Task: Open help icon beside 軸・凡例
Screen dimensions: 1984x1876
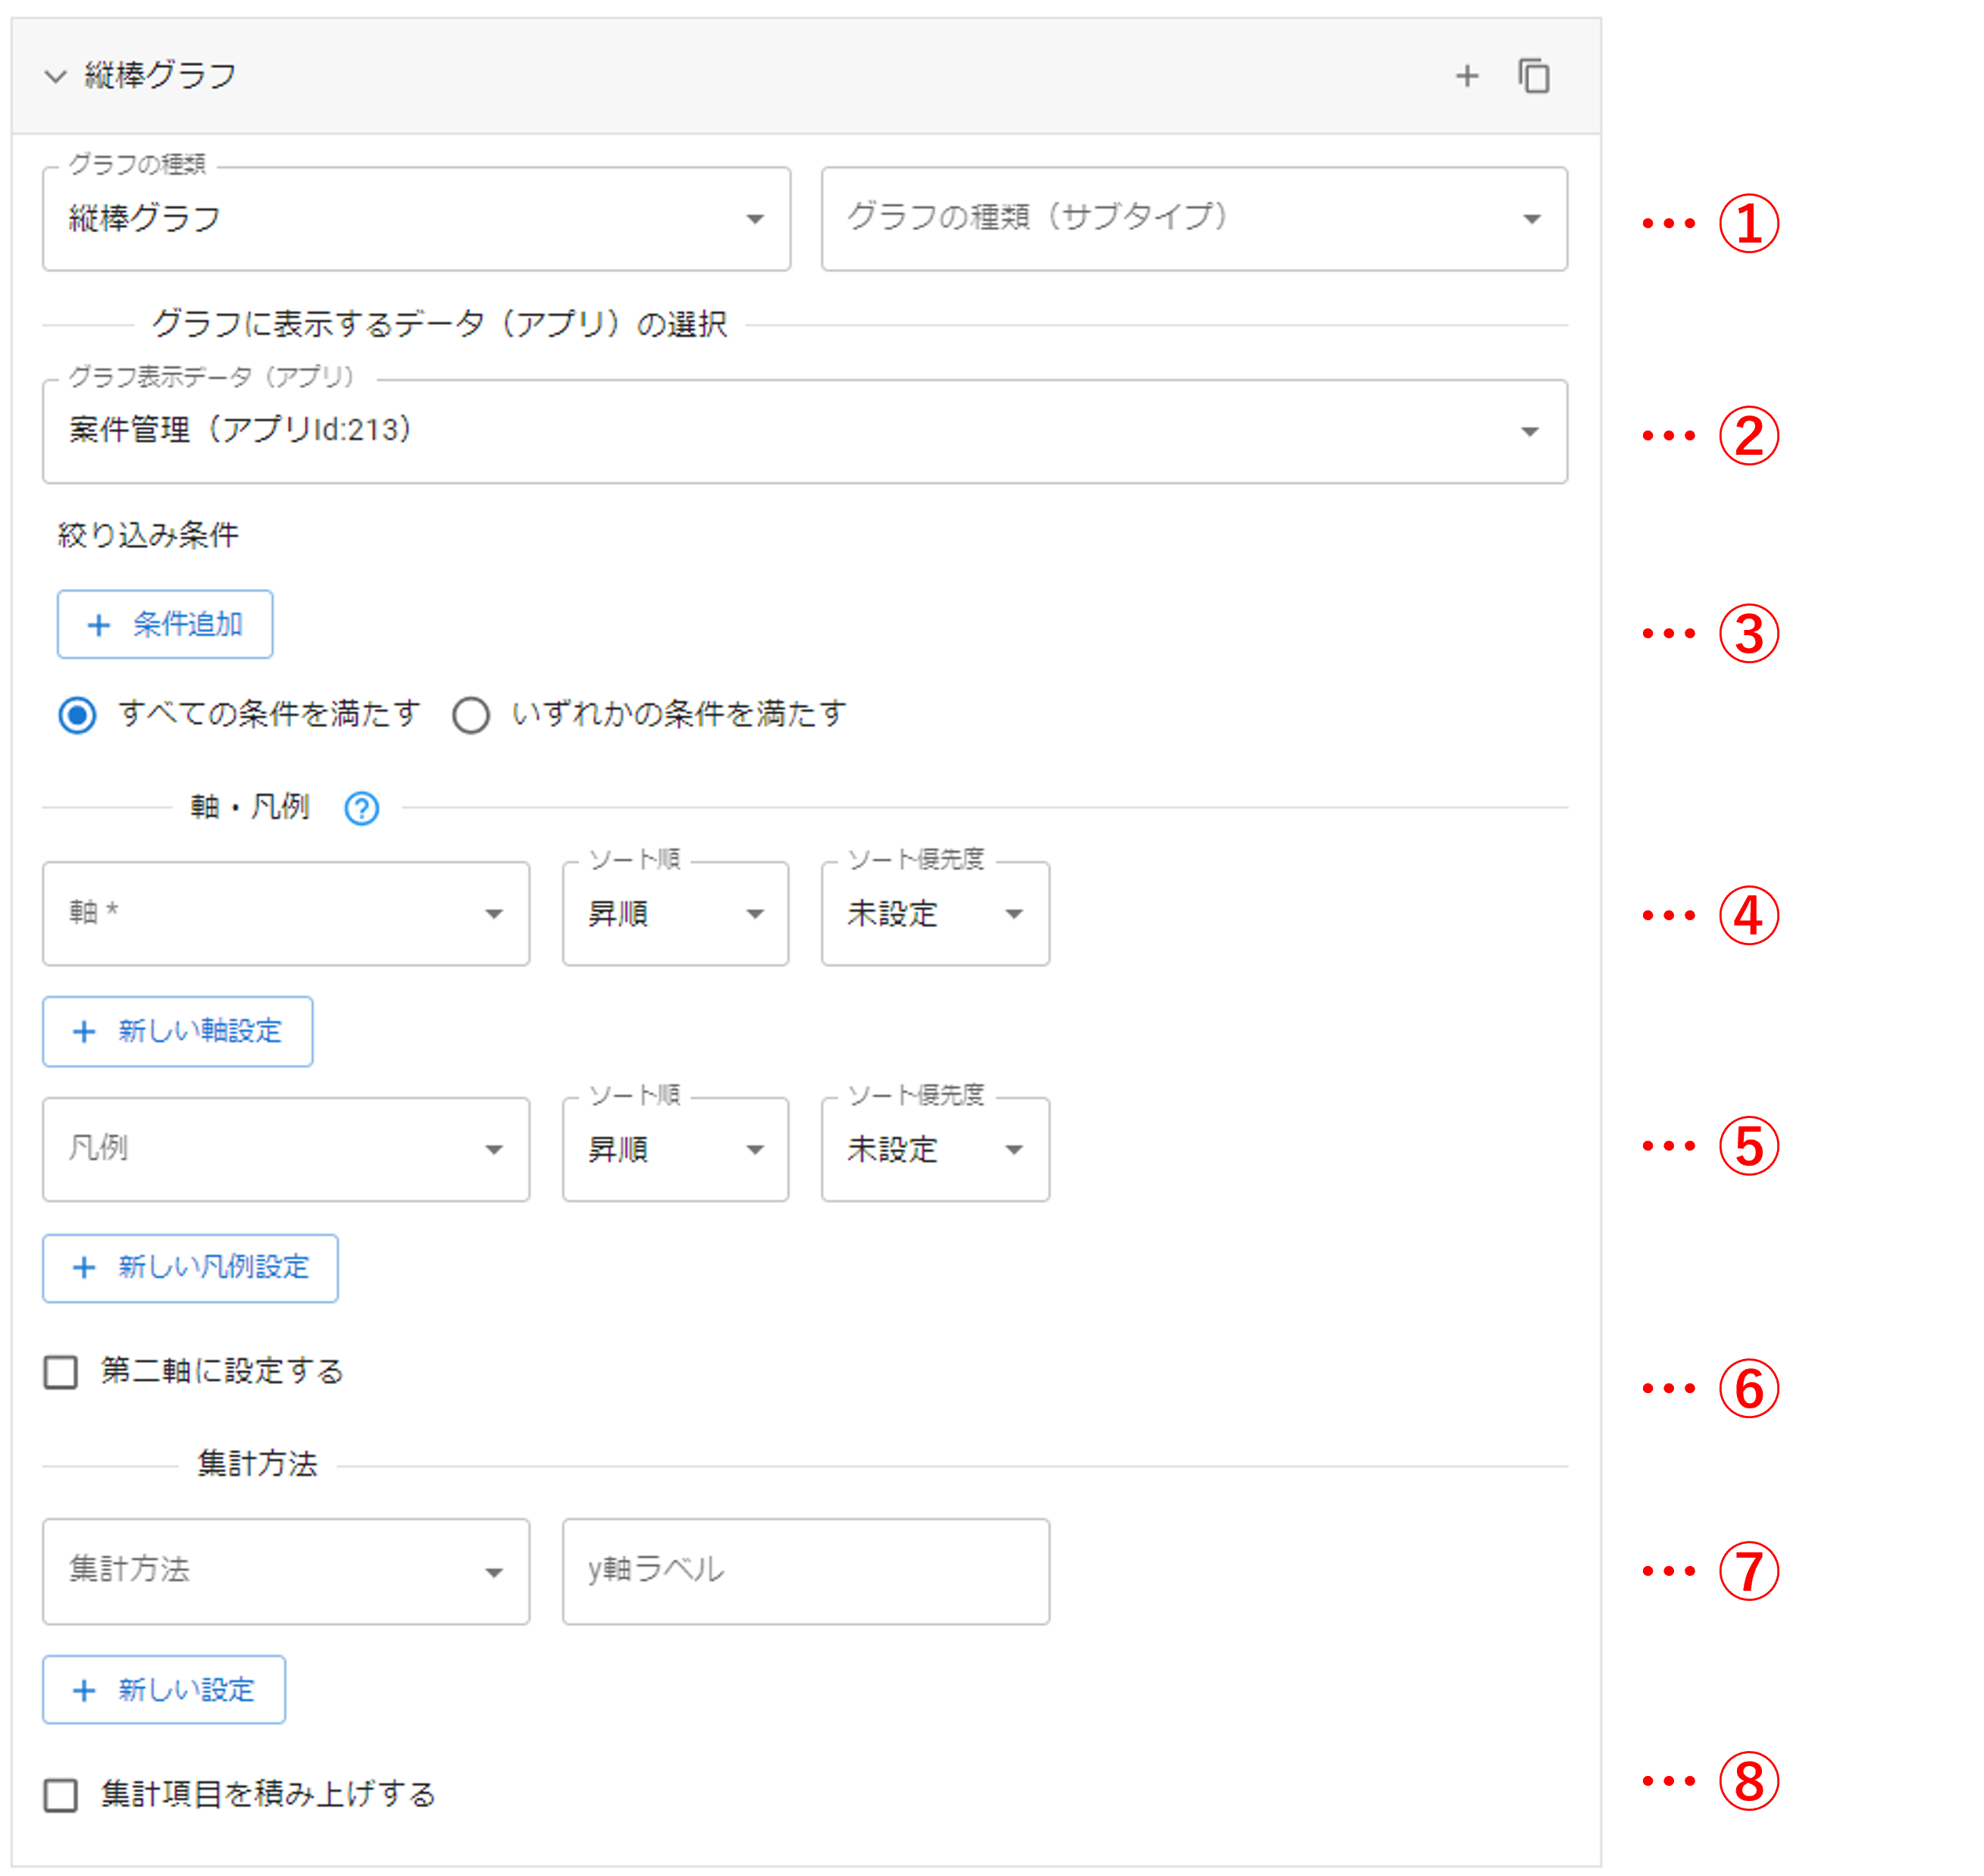Action: pyautogui.click(x=361, y=808)
